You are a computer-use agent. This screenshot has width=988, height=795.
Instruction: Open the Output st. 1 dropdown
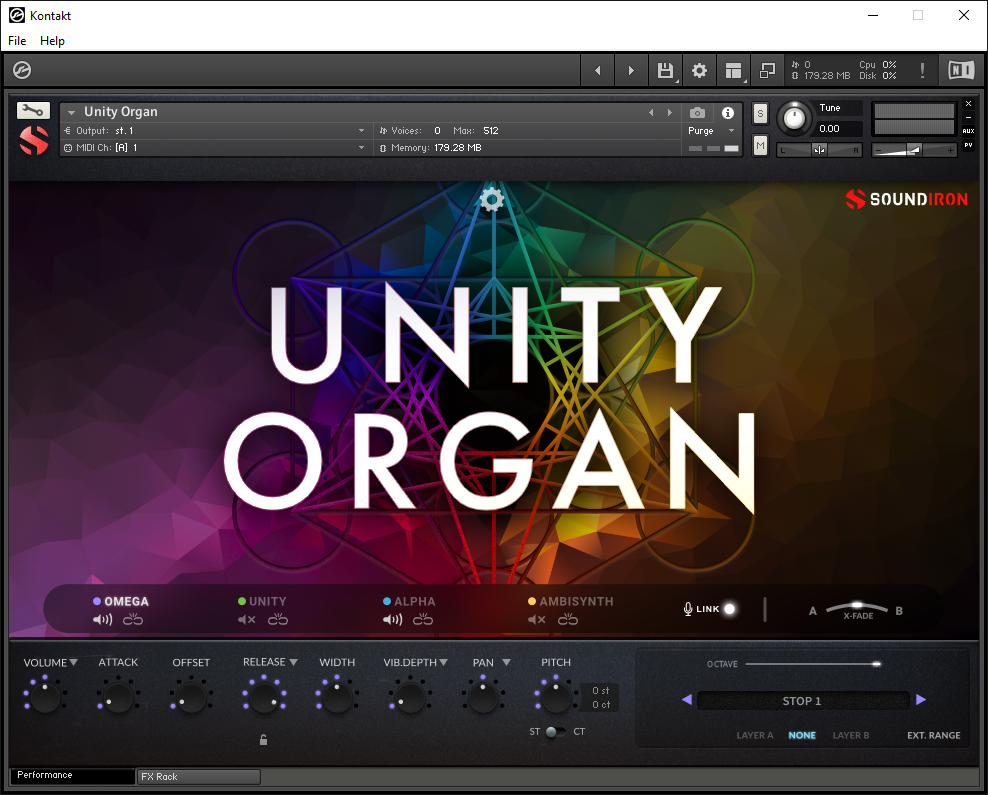214,130
